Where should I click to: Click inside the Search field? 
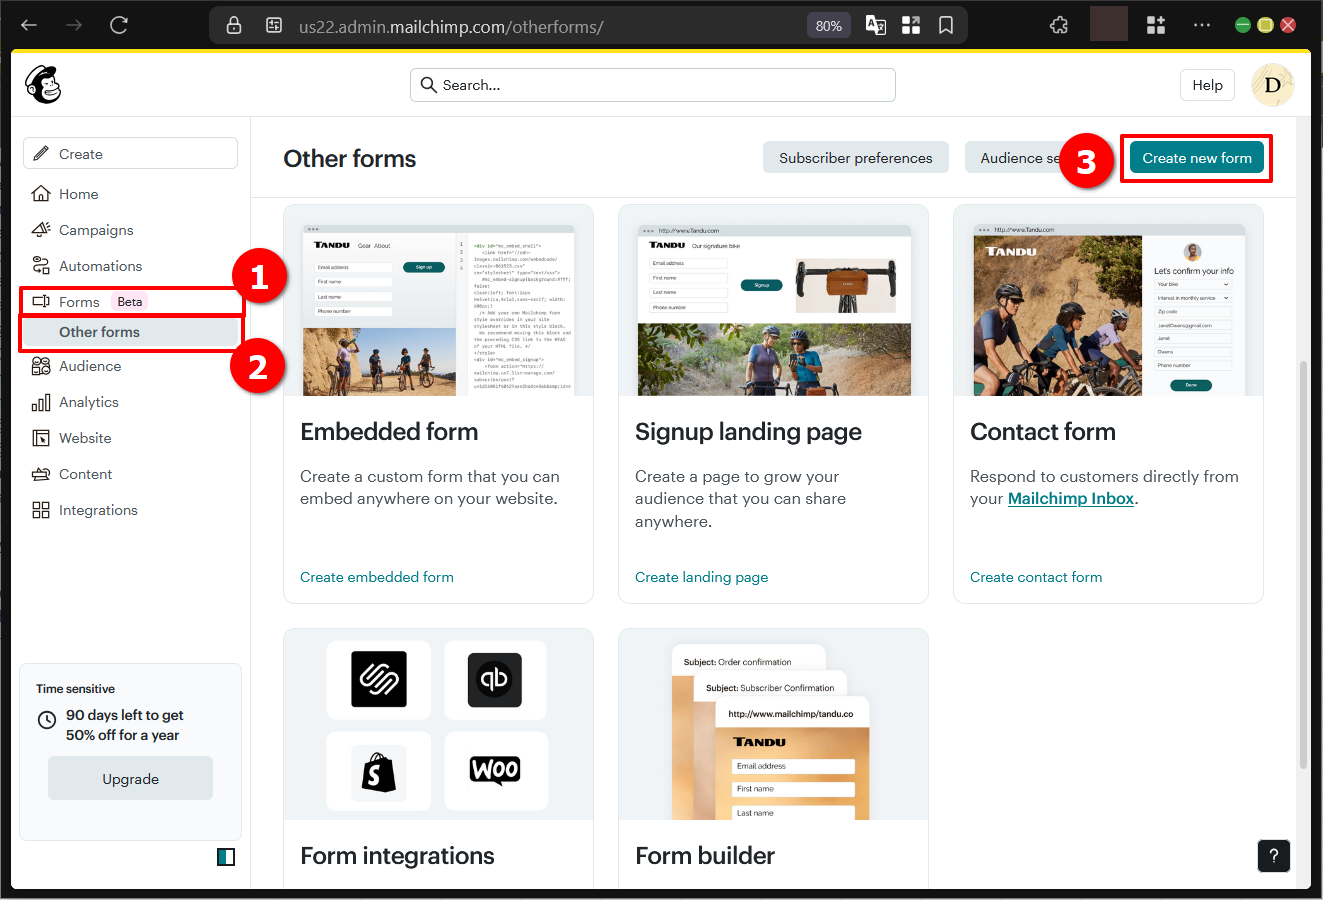point(652,85)
